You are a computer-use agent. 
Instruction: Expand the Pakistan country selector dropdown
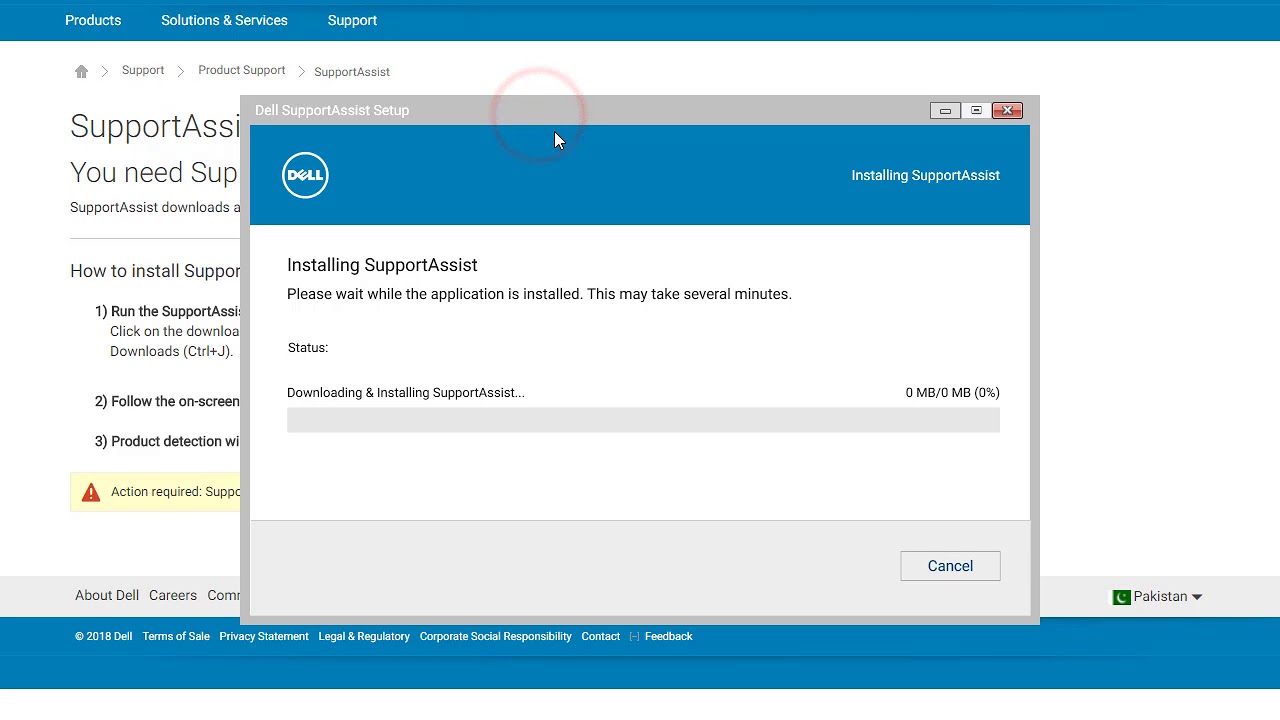point(1196,597)
